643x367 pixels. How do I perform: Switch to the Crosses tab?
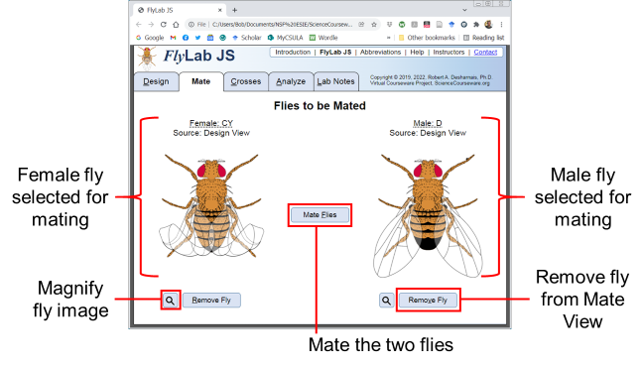click(246, 82)
